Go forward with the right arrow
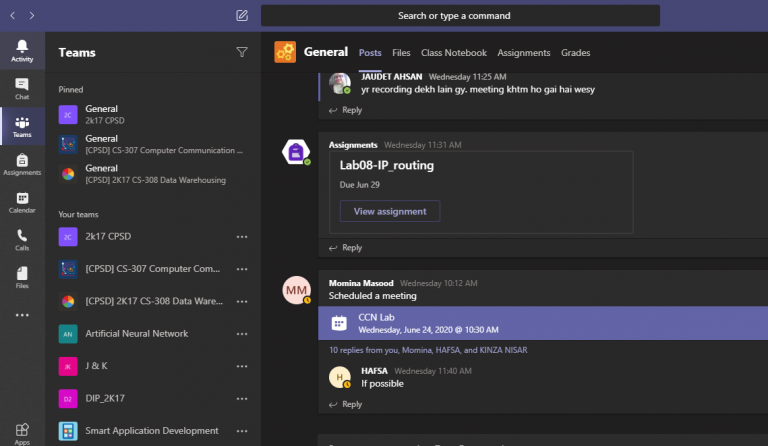Image resolution: width=768 pixels, height=446 pixels. [x=32, y=16]
